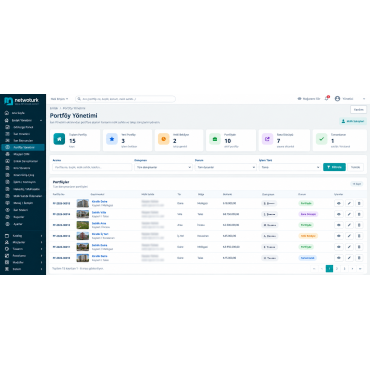Edit the Satılık Villa row with pencil icon
The image size is (370, 370).
click(x=349, y=214)
